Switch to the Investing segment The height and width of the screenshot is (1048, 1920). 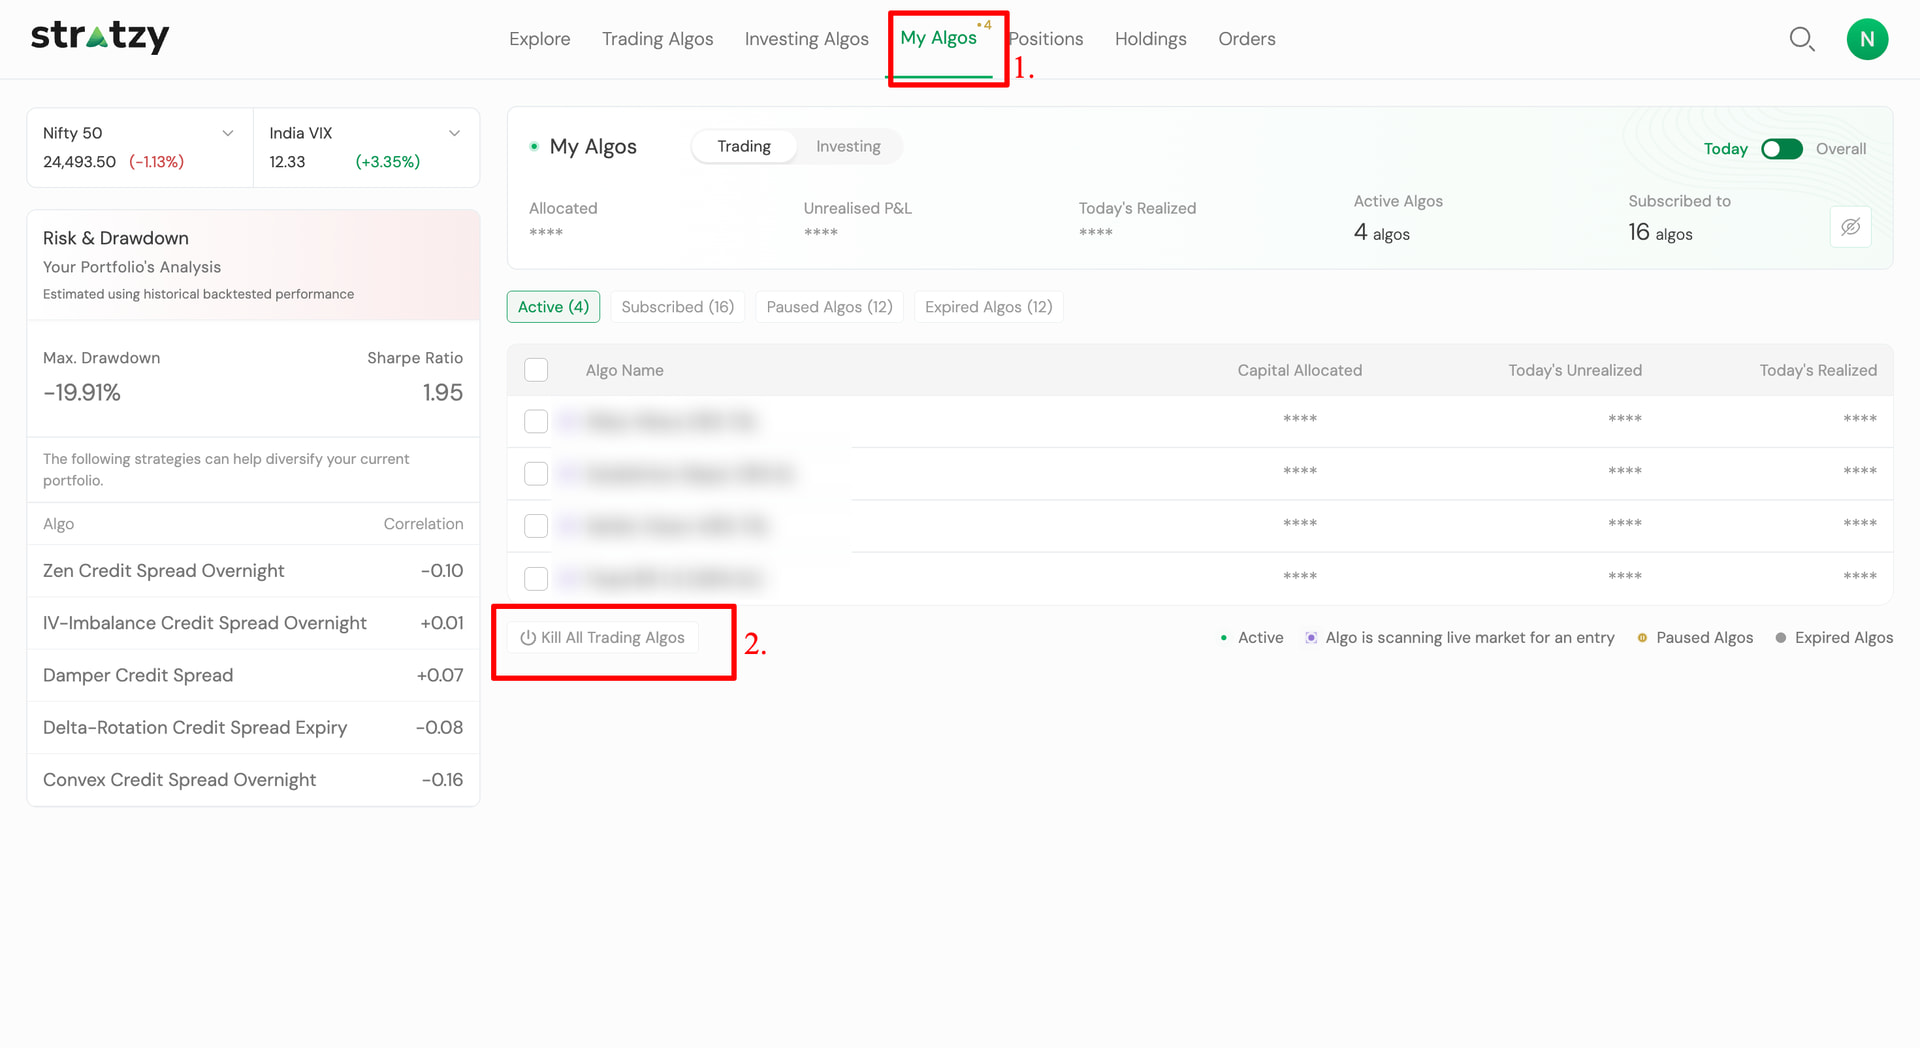[848, 147]
